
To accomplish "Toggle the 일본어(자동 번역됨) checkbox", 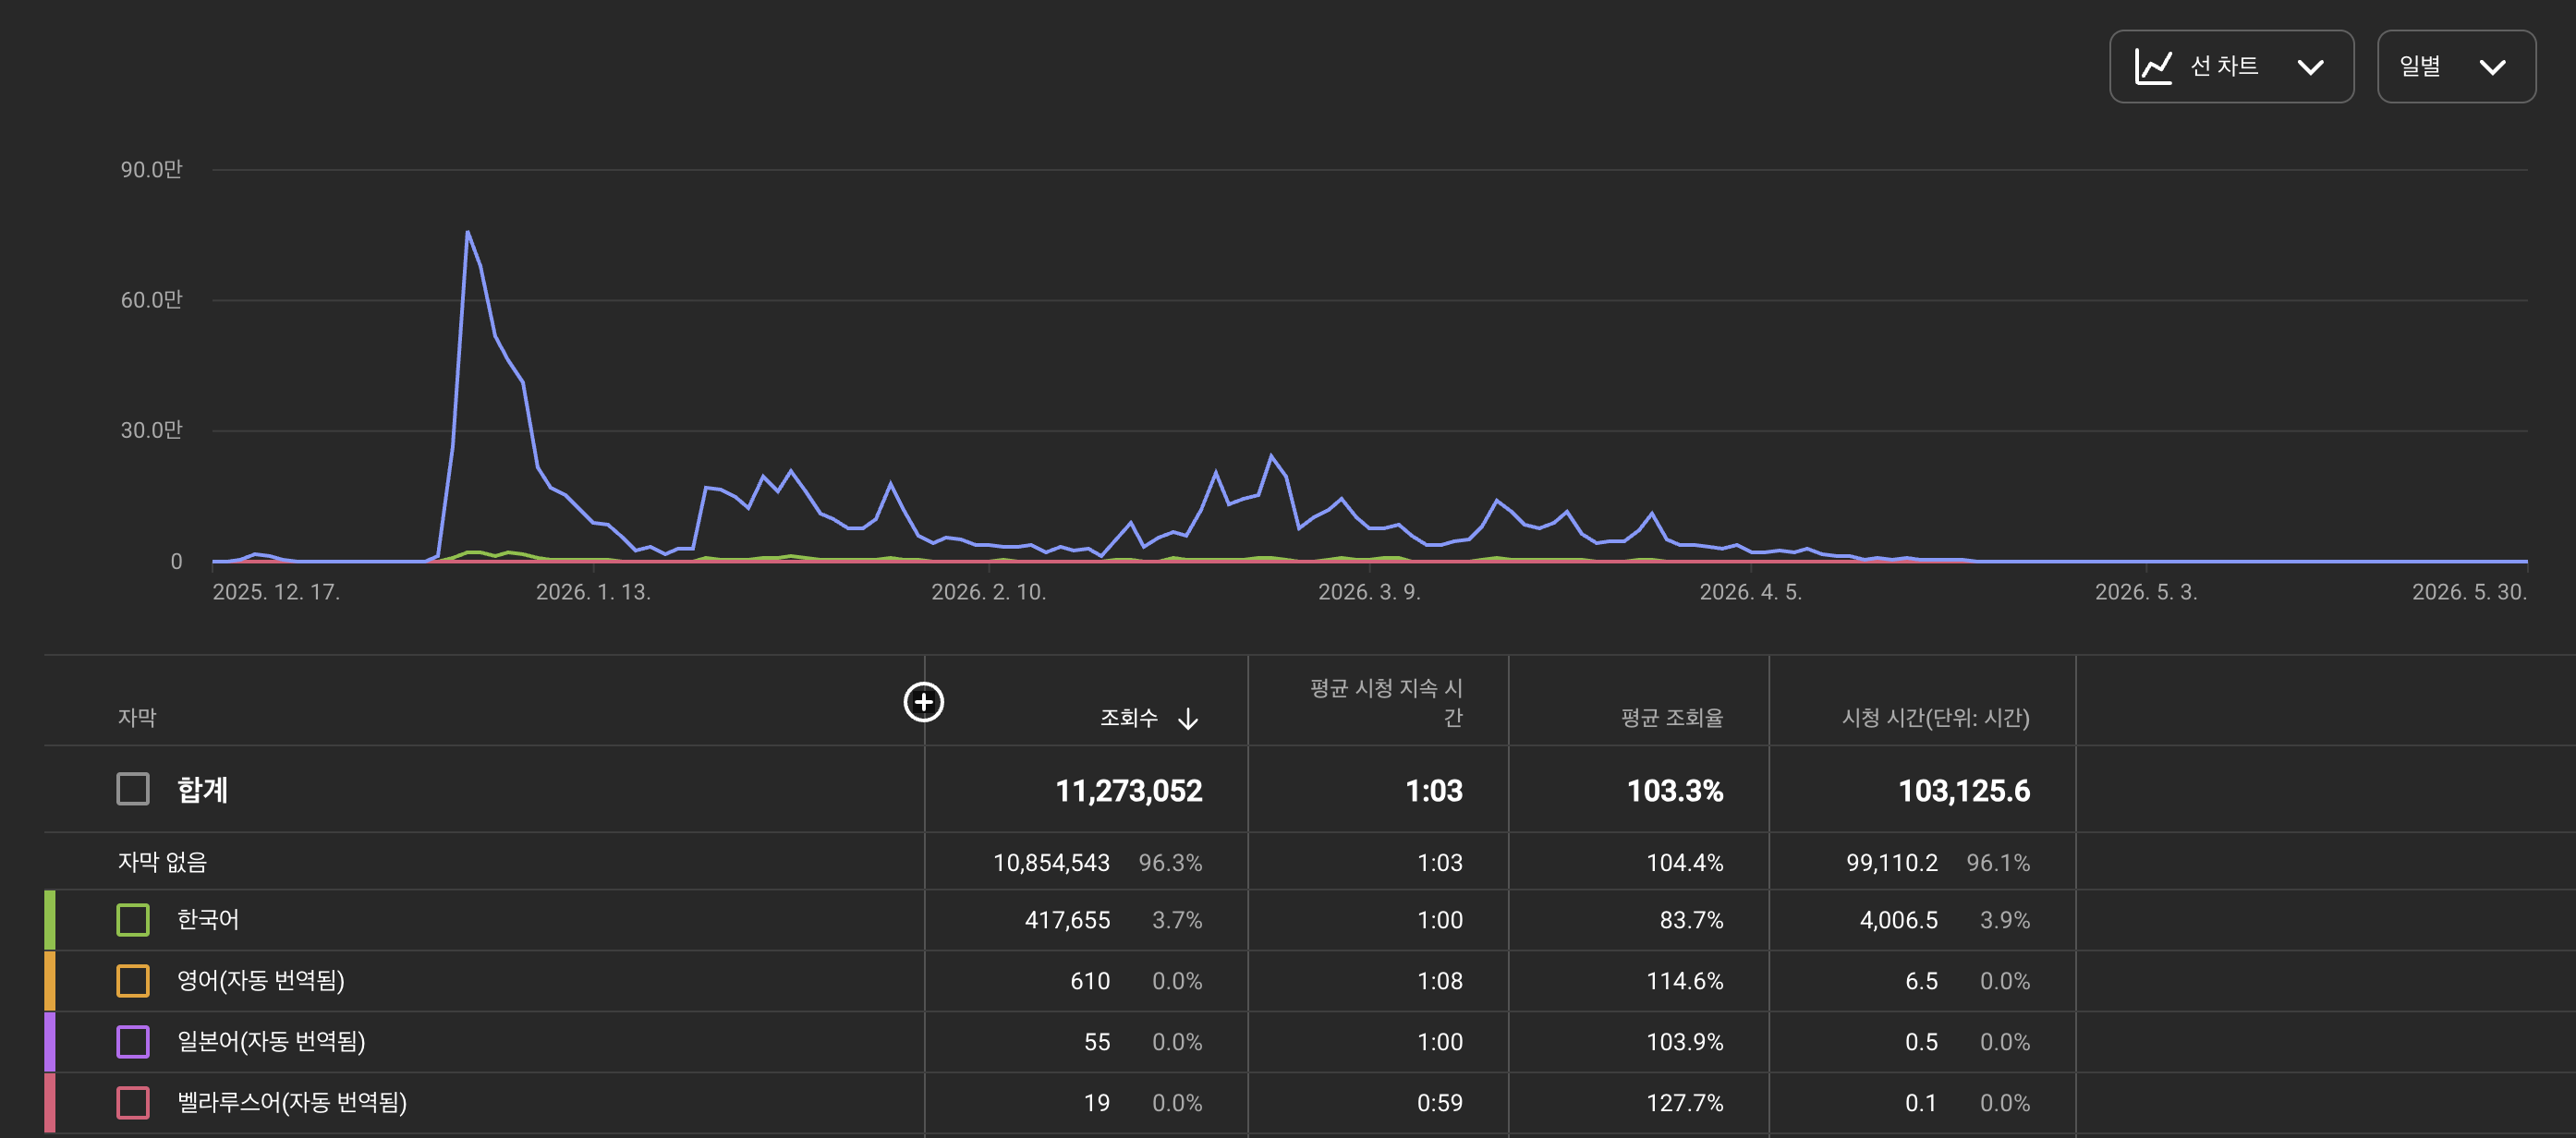I will [133, 1042].
